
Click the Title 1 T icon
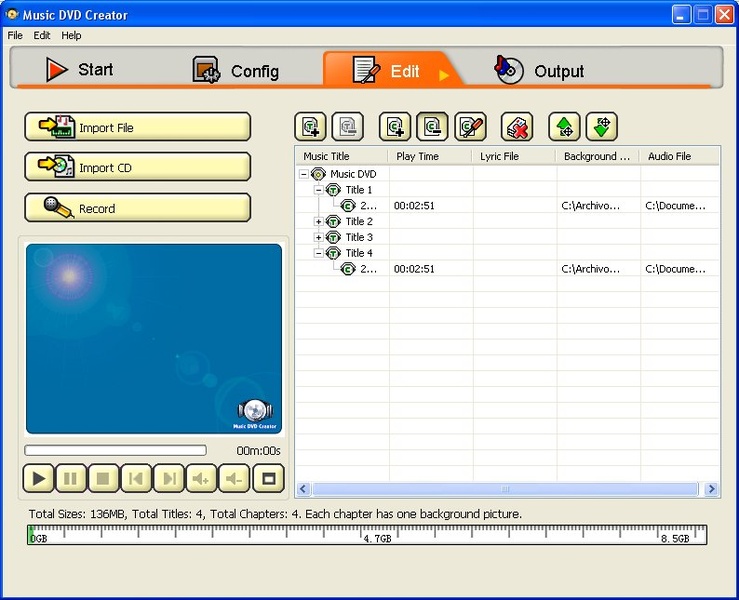[333, 190]
